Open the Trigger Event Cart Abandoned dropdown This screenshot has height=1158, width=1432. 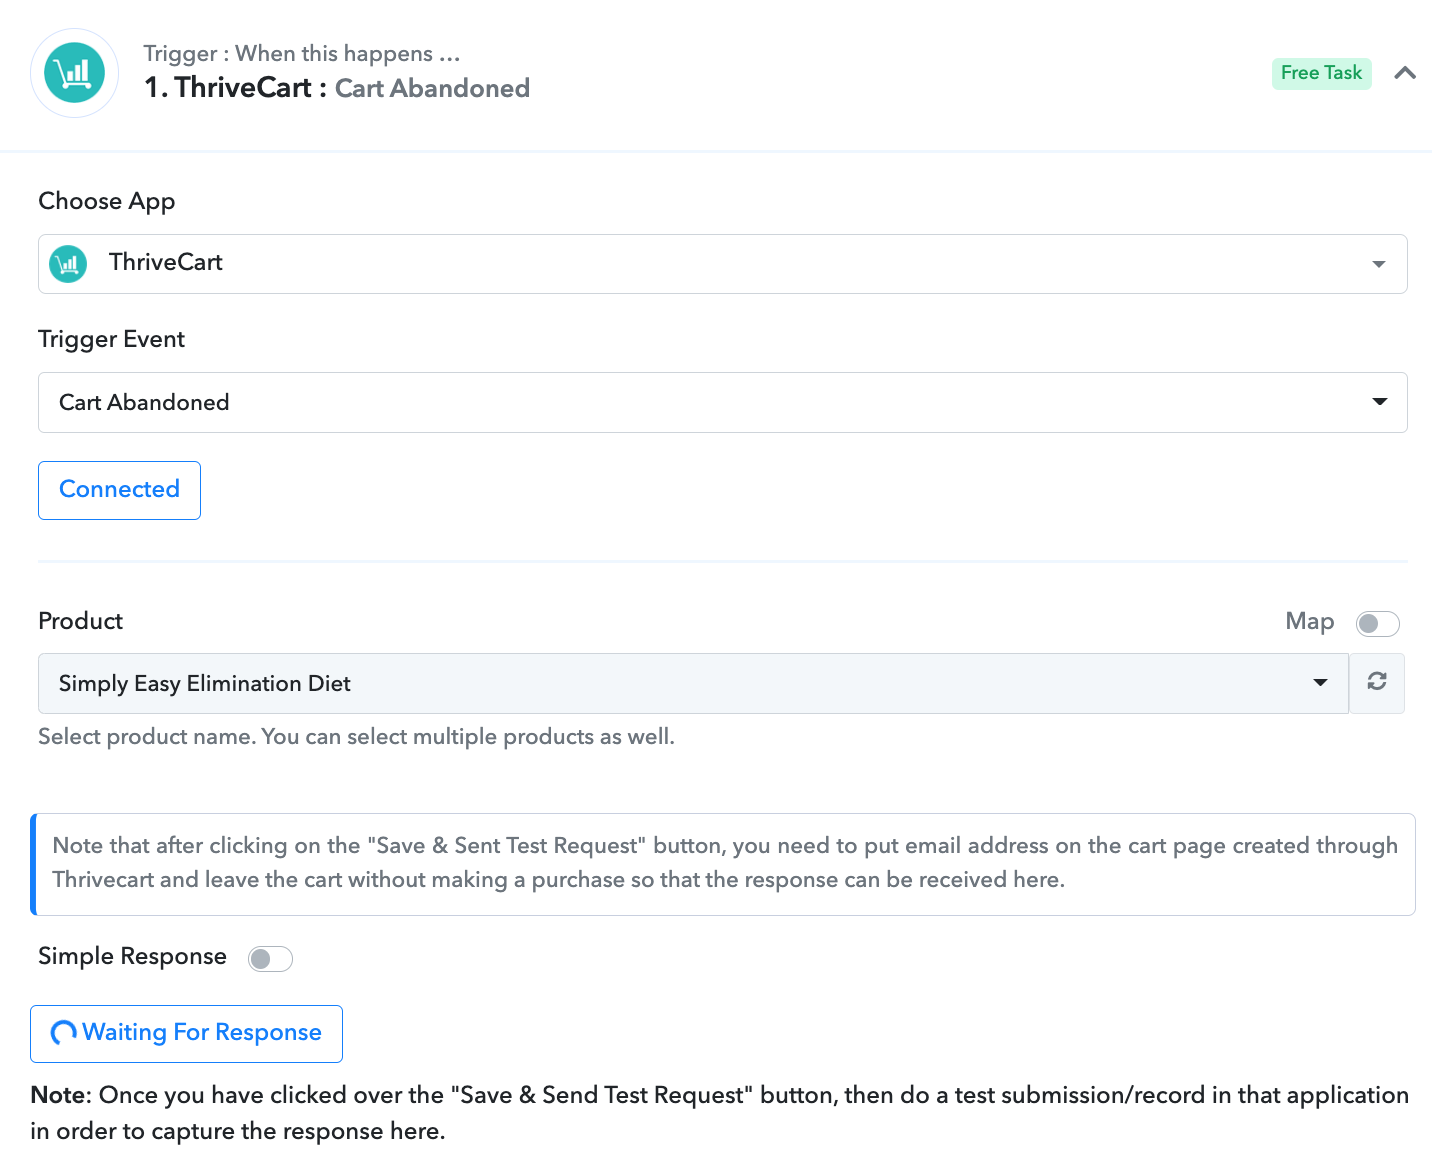(722, 402)
